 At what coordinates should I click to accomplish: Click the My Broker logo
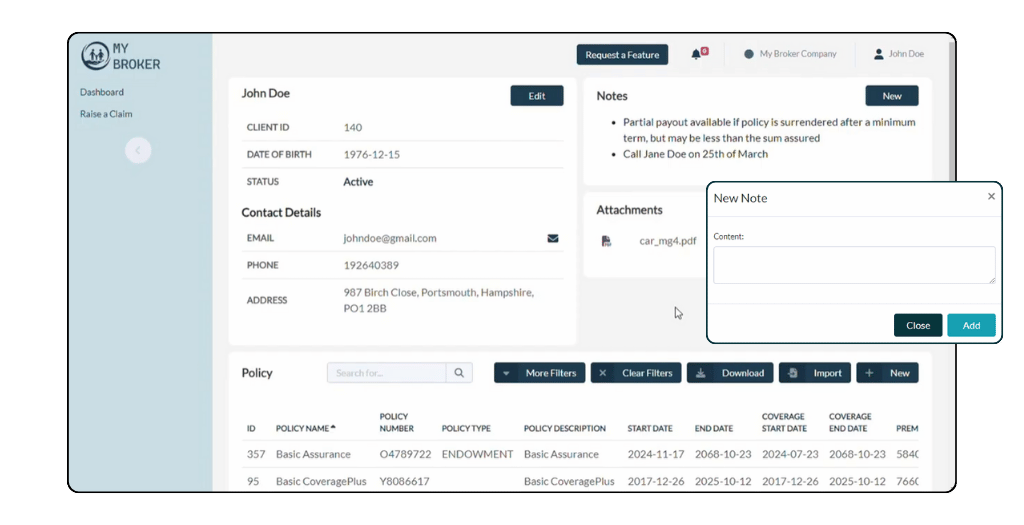click(120, 56)
